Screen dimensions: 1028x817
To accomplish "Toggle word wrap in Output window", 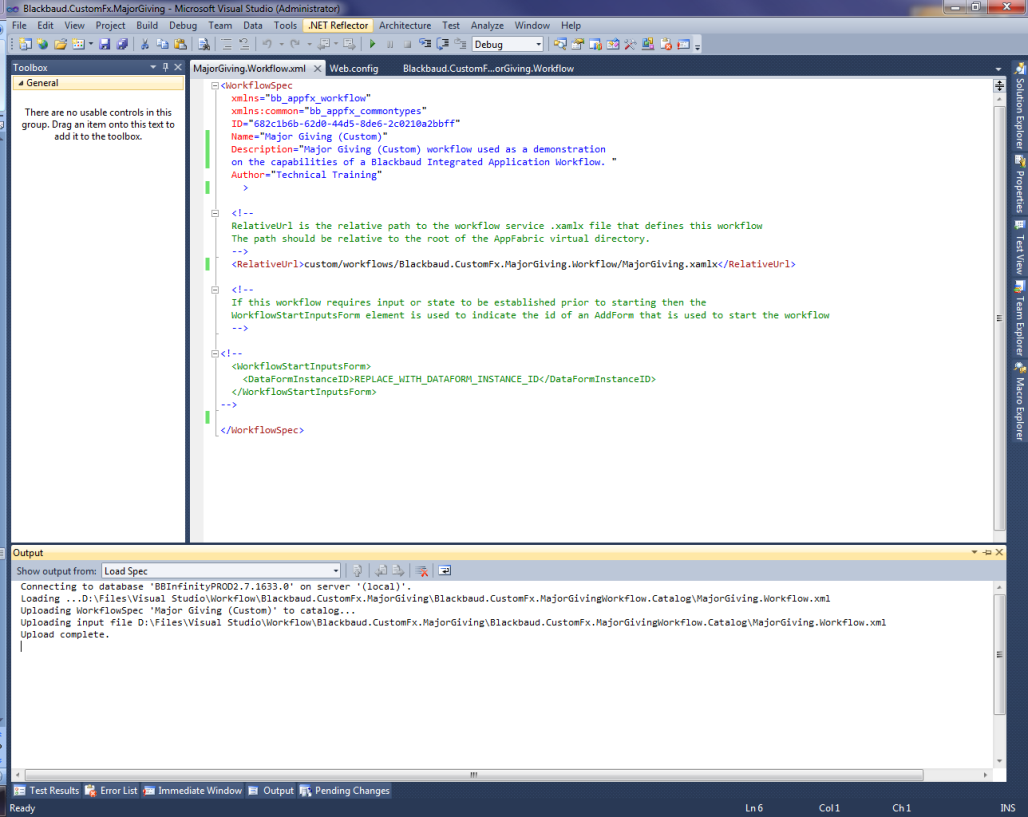I will point(445,571).
